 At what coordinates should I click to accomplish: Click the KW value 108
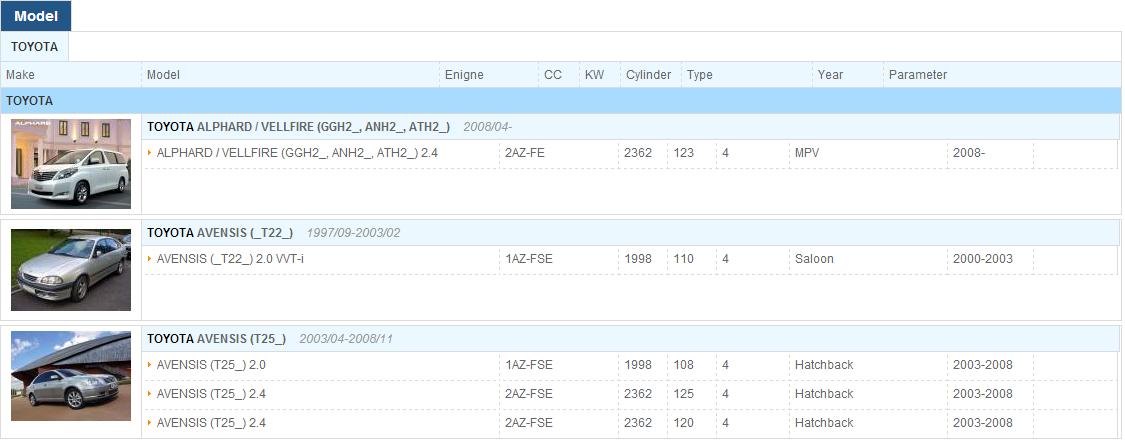click(684, 365)
